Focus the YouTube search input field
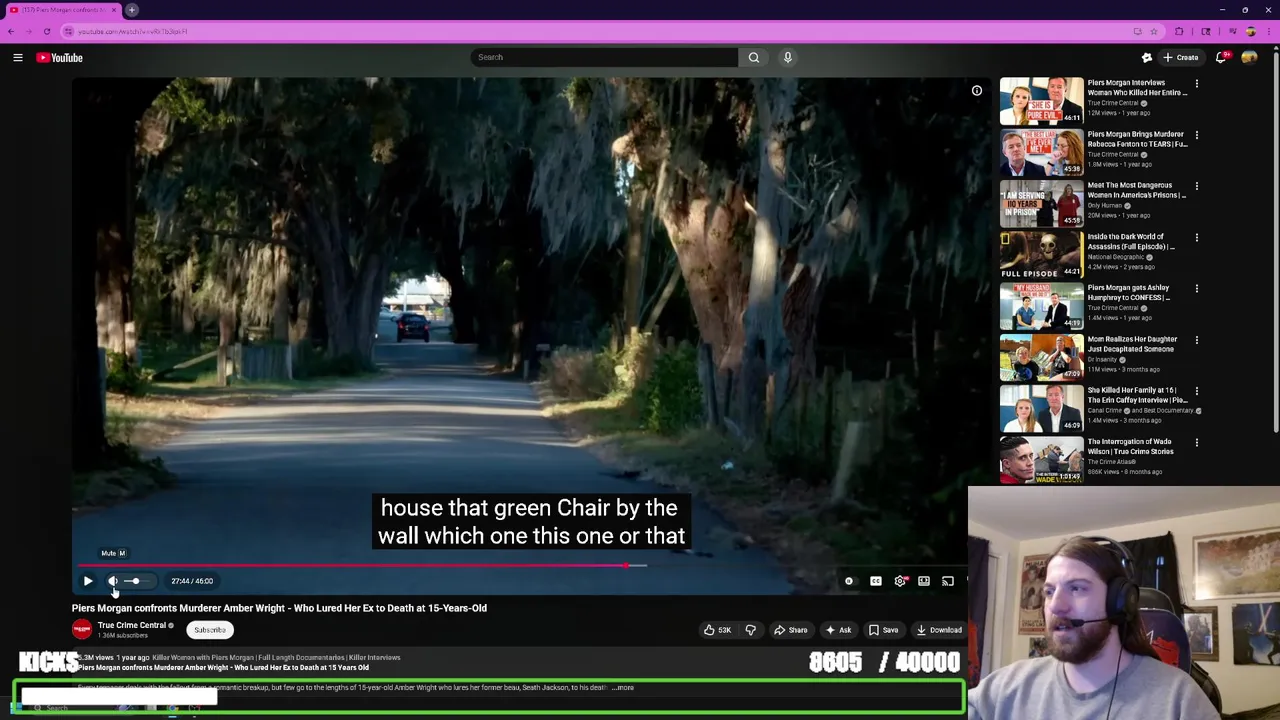 pyautogui.click(x=605, y=57)
